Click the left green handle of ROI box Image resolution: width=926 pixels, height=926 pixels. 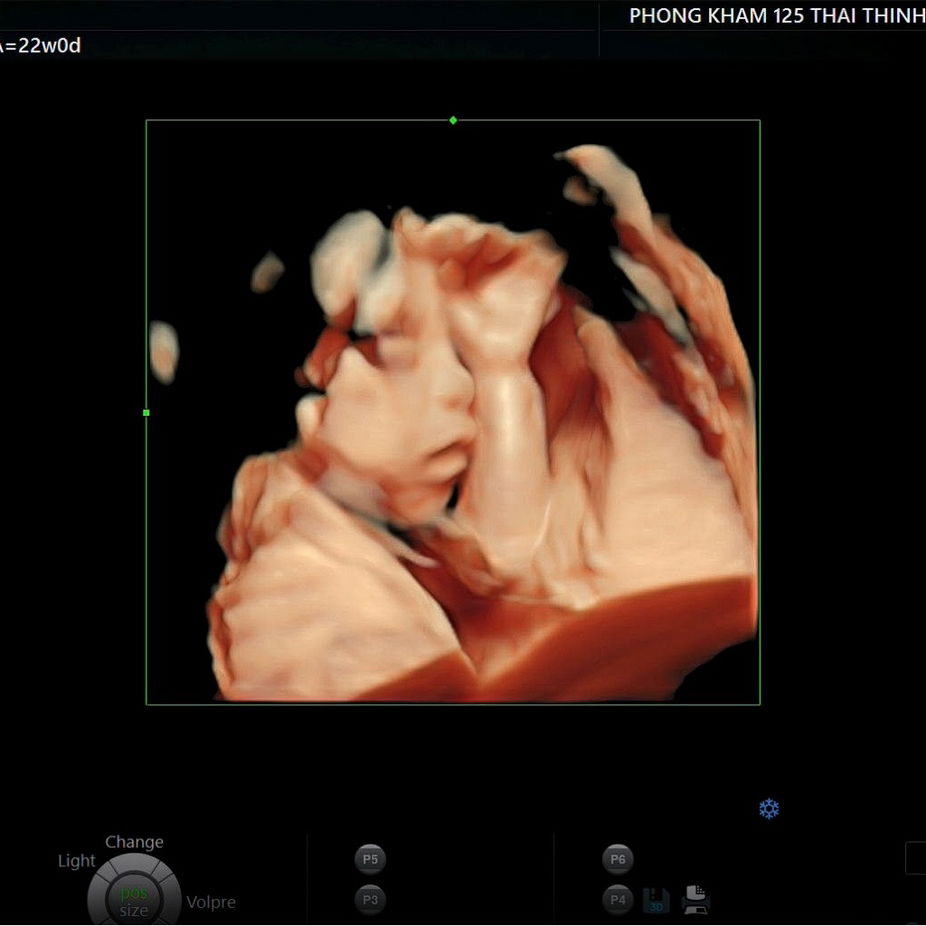coord(147,412)
